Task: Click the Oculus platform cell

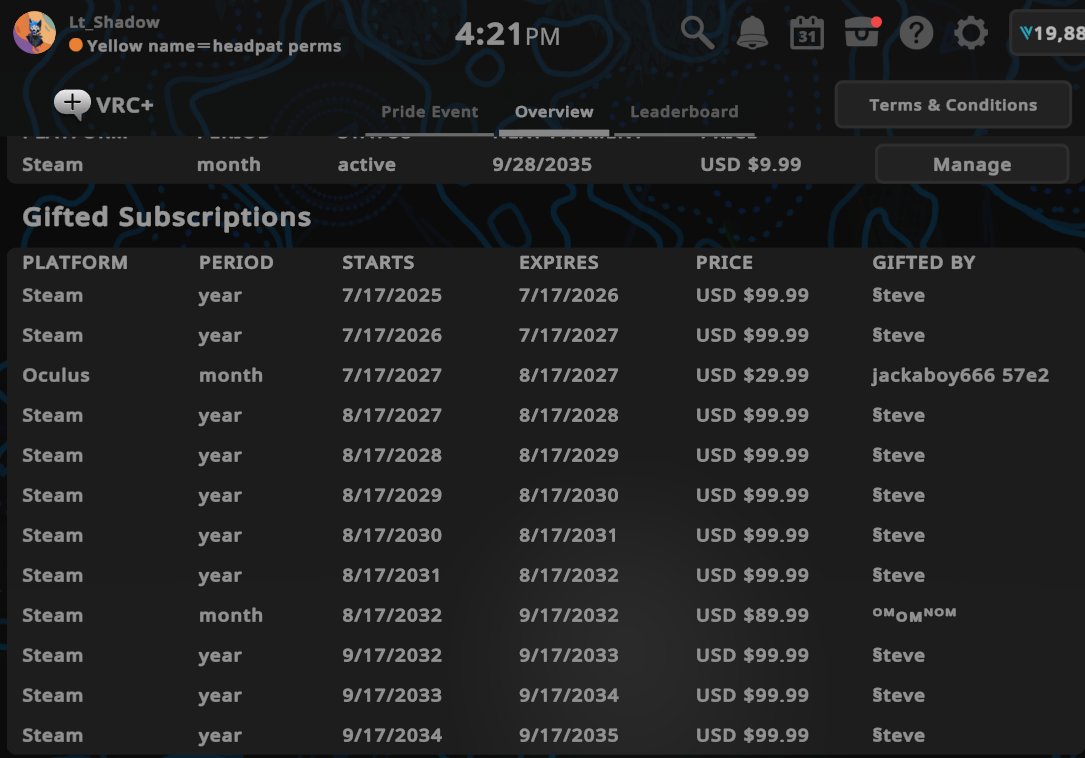Action: [56, 375]
